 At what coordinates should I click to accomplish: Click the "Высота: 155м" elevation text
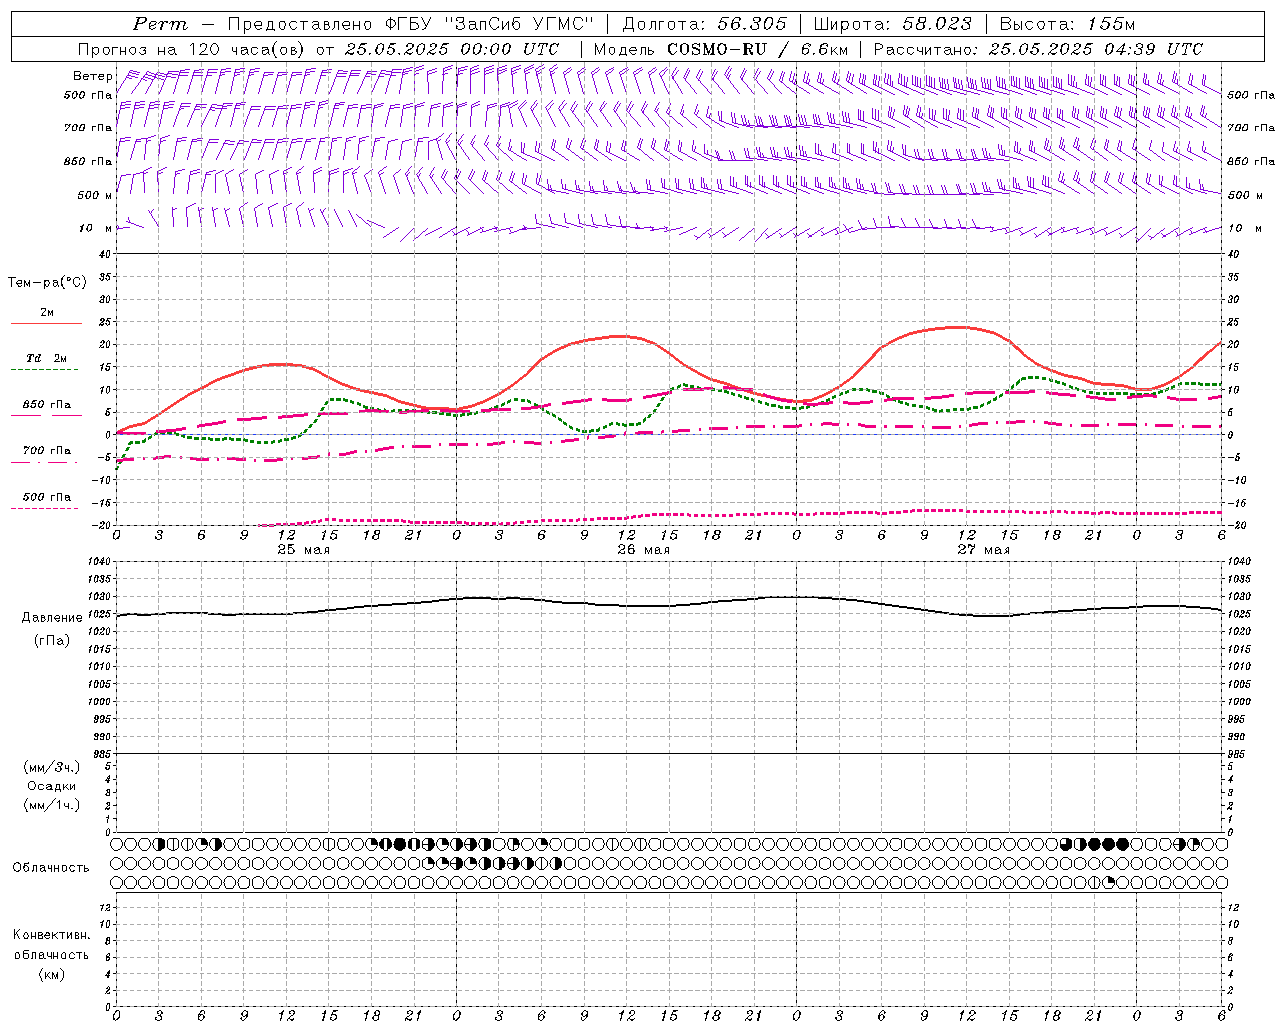point(1068,24)
